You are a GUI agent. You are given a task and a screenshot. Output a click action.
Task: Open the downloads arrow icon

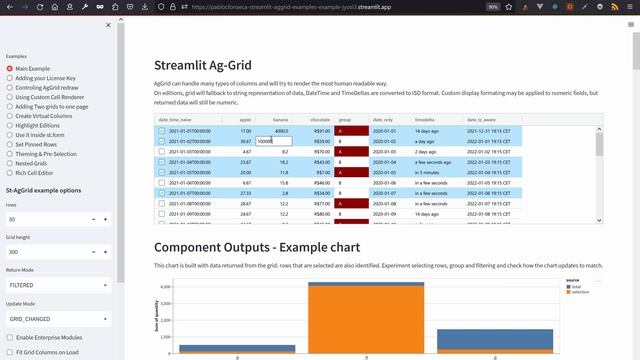[x=145, y=7]
